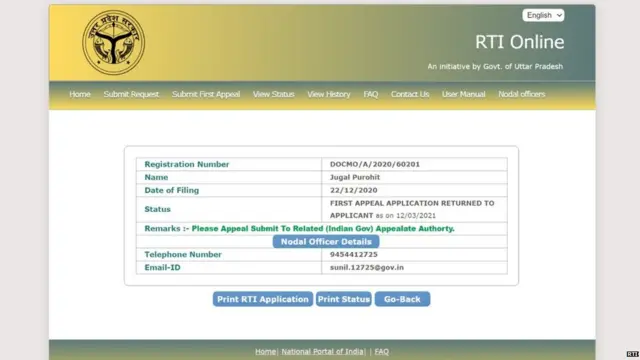Select email sunil.12725@gov.in

pos(367,267)
